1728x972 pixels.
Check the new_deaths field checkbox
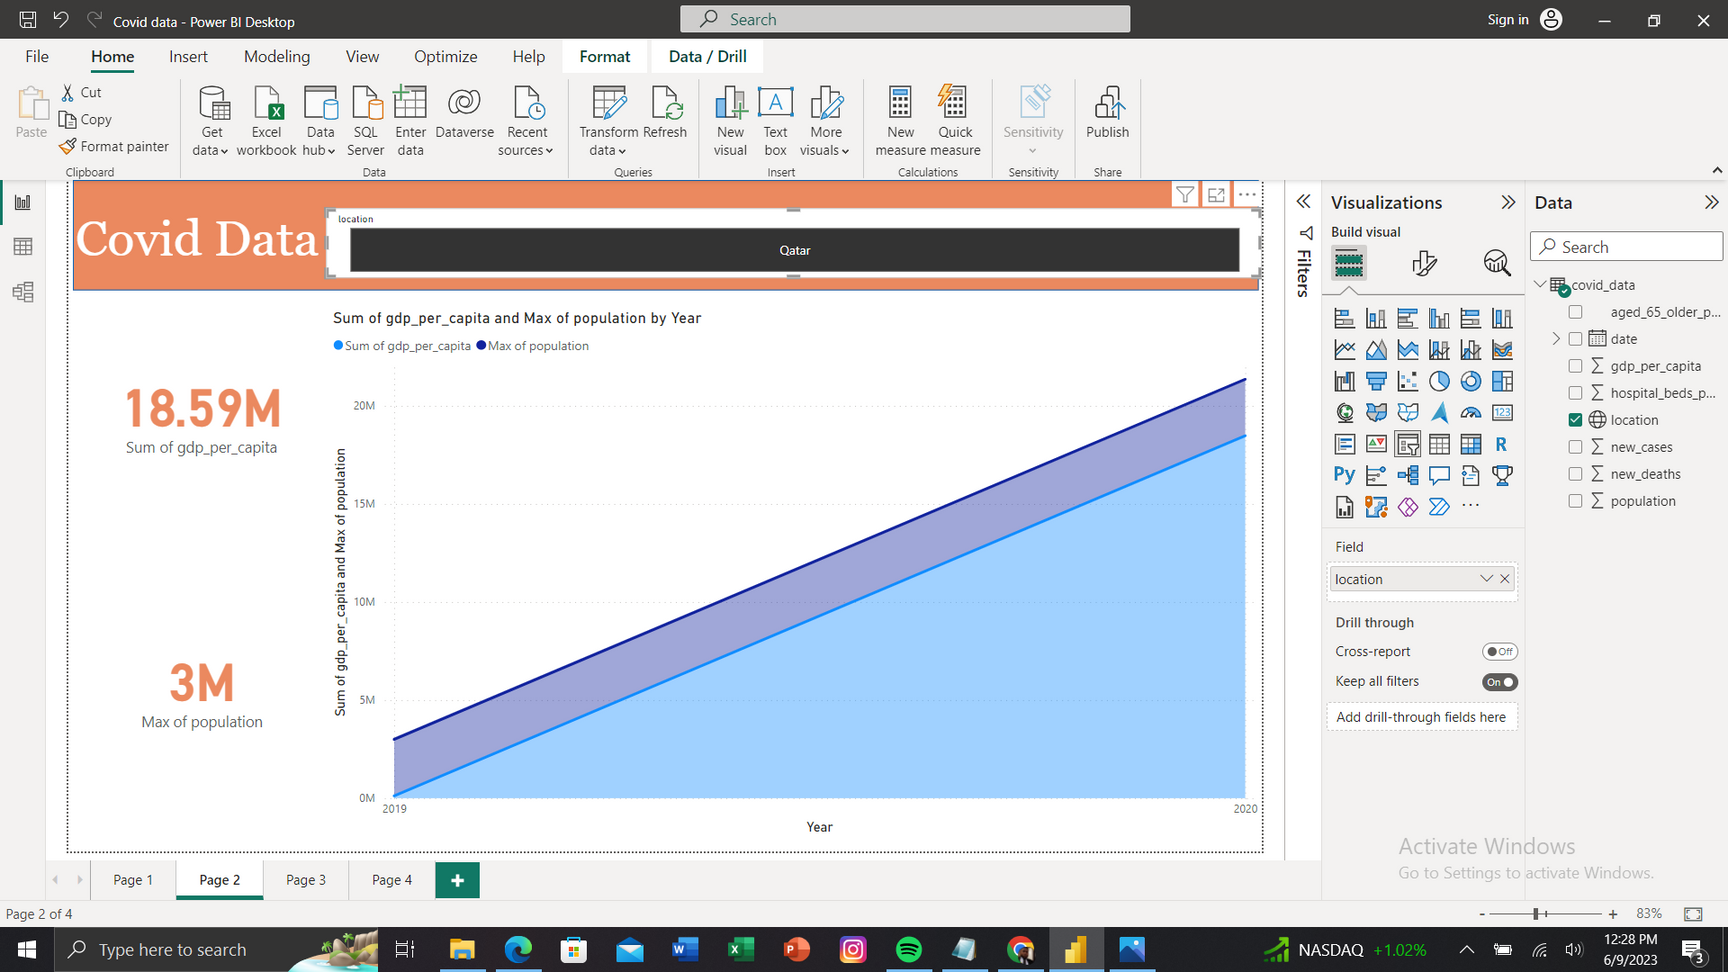(1575, 474)
